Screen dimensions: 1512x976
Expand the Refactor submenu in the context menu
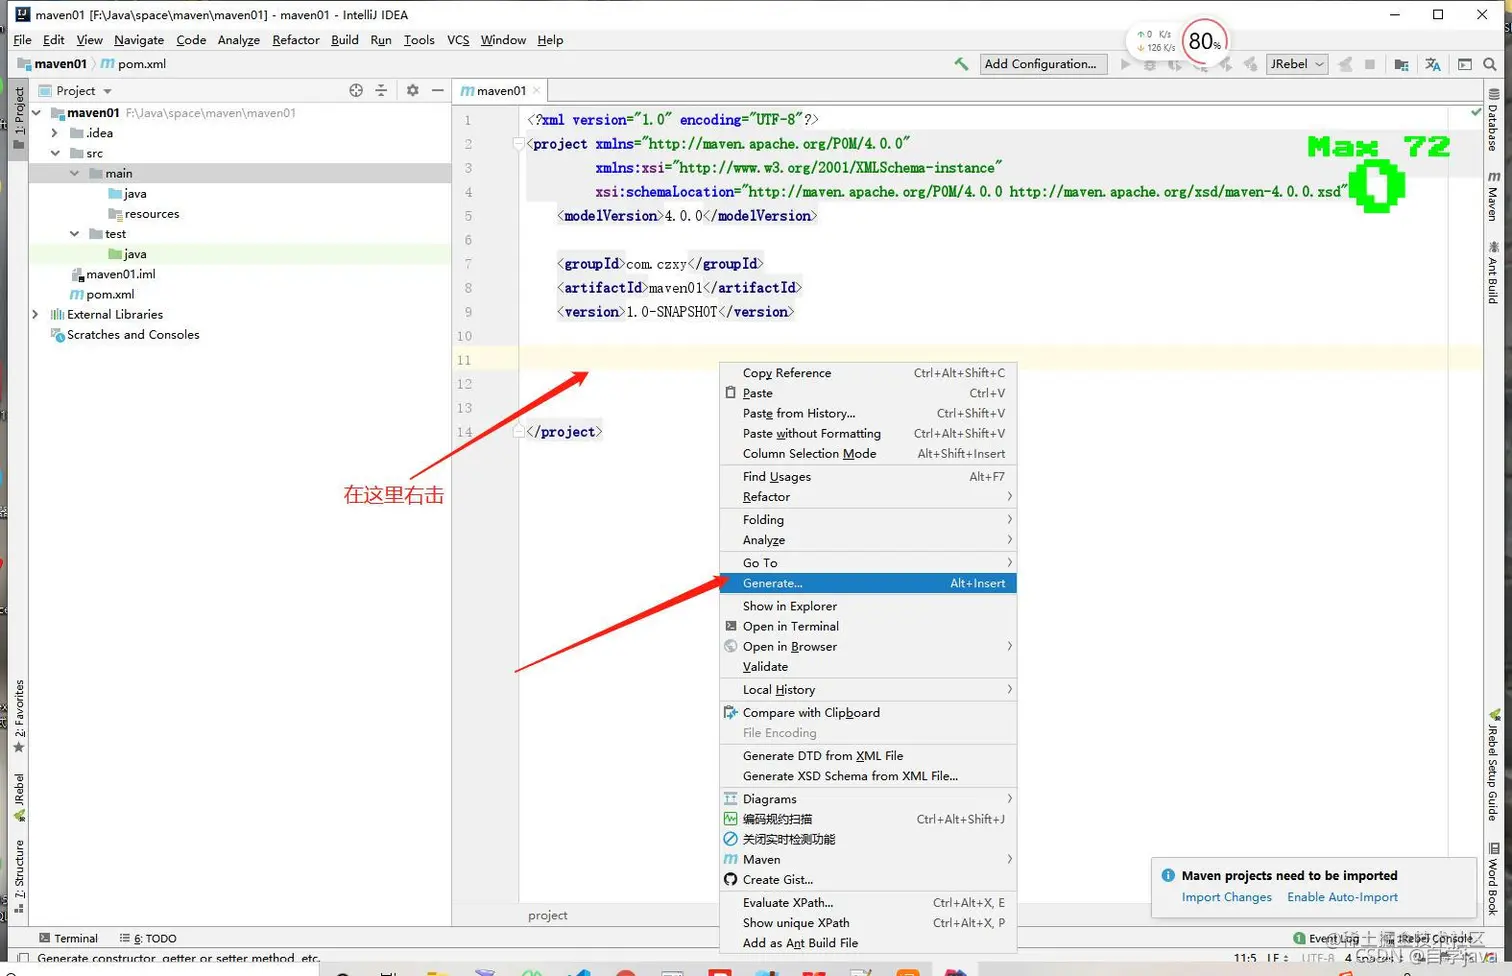(868, 497)
